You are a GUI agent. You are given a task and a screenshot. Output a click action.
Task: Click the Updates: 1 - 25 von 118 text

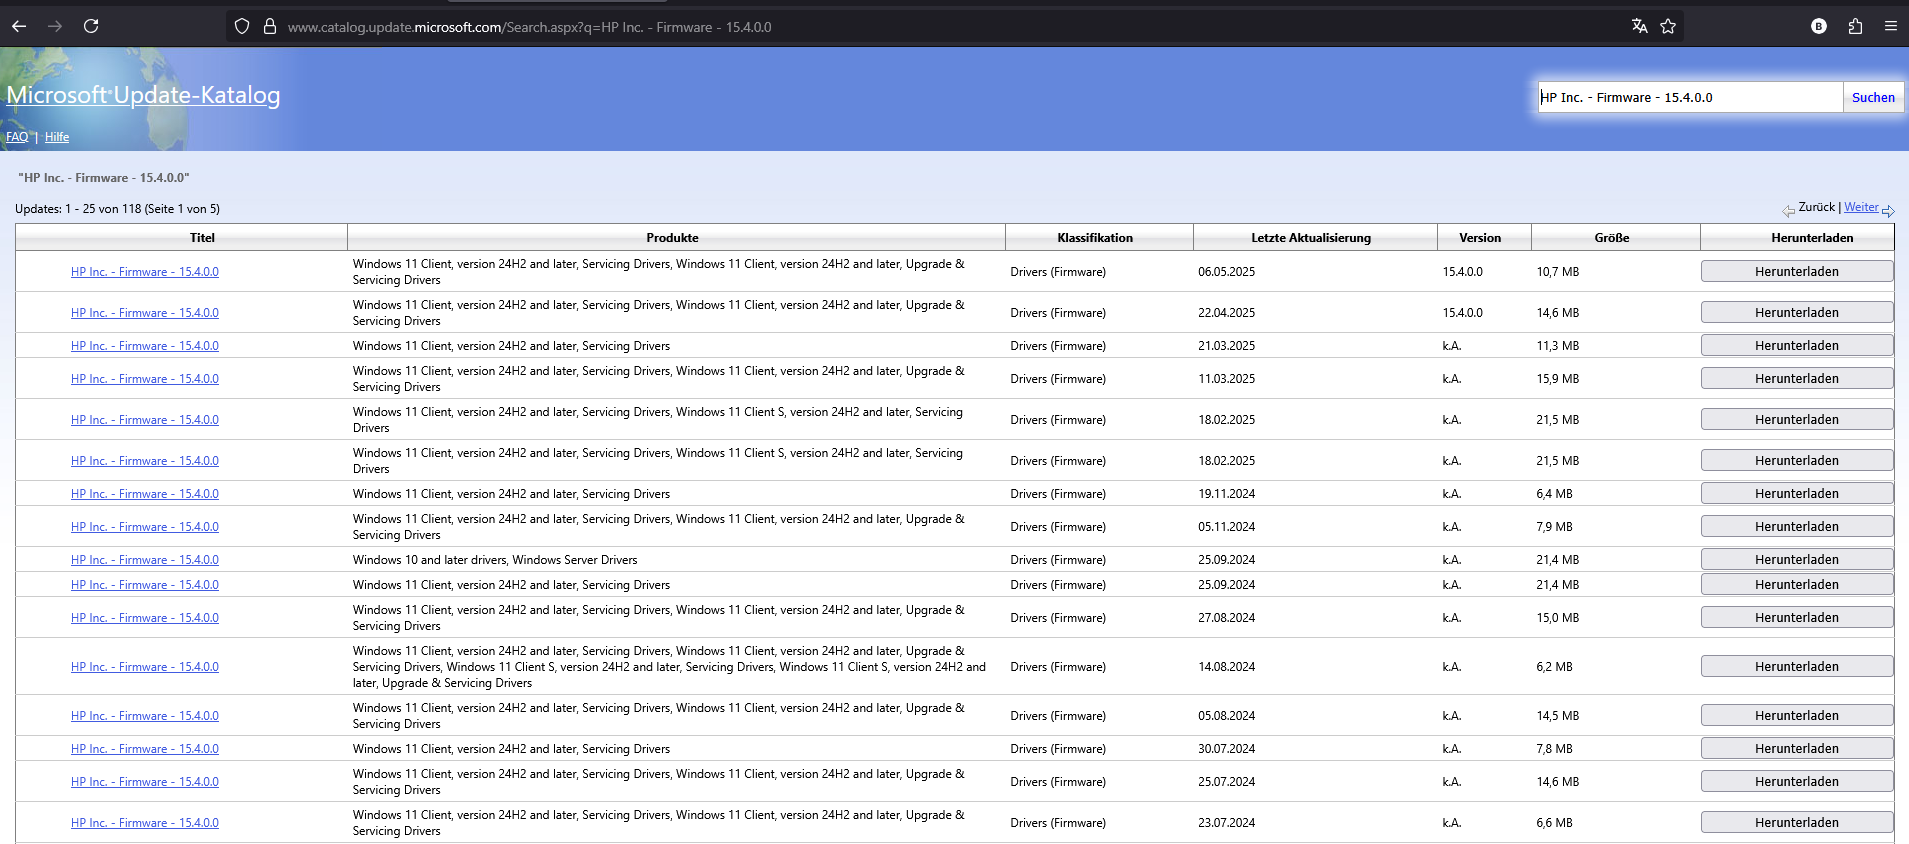point(117,209)
